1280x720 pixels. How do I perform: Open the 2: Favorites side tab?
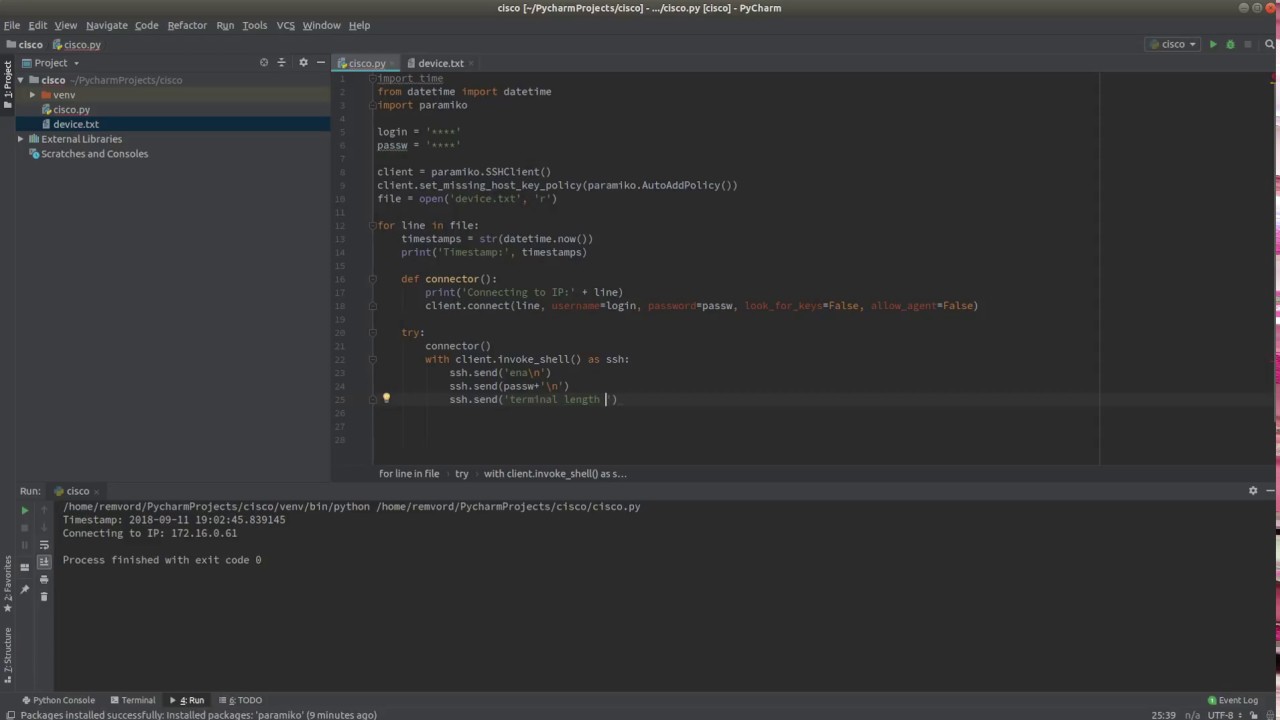coord(7,583)
